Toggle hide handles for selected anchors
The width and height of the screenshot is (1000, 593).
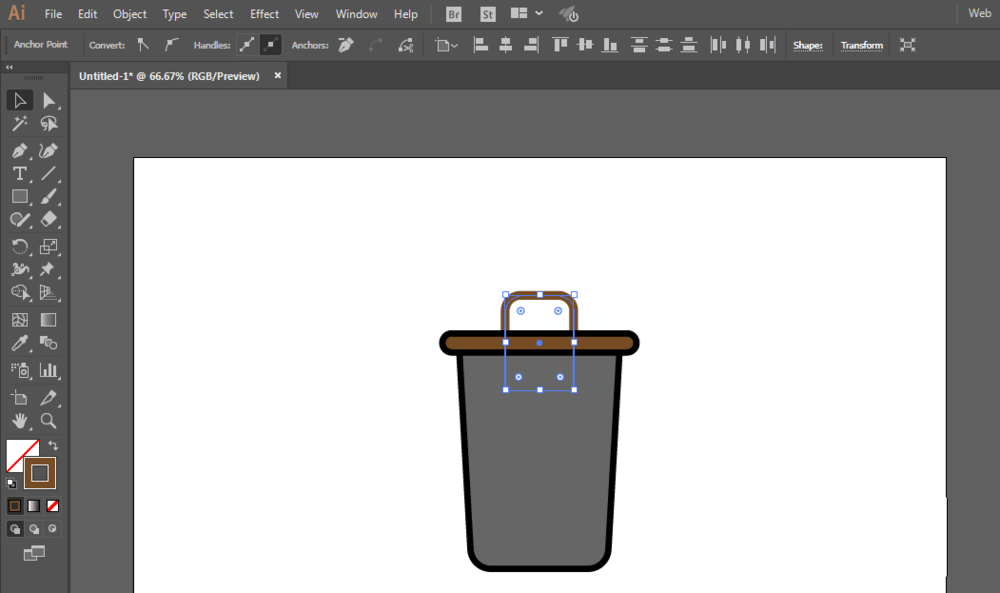(x=271, y=45)
